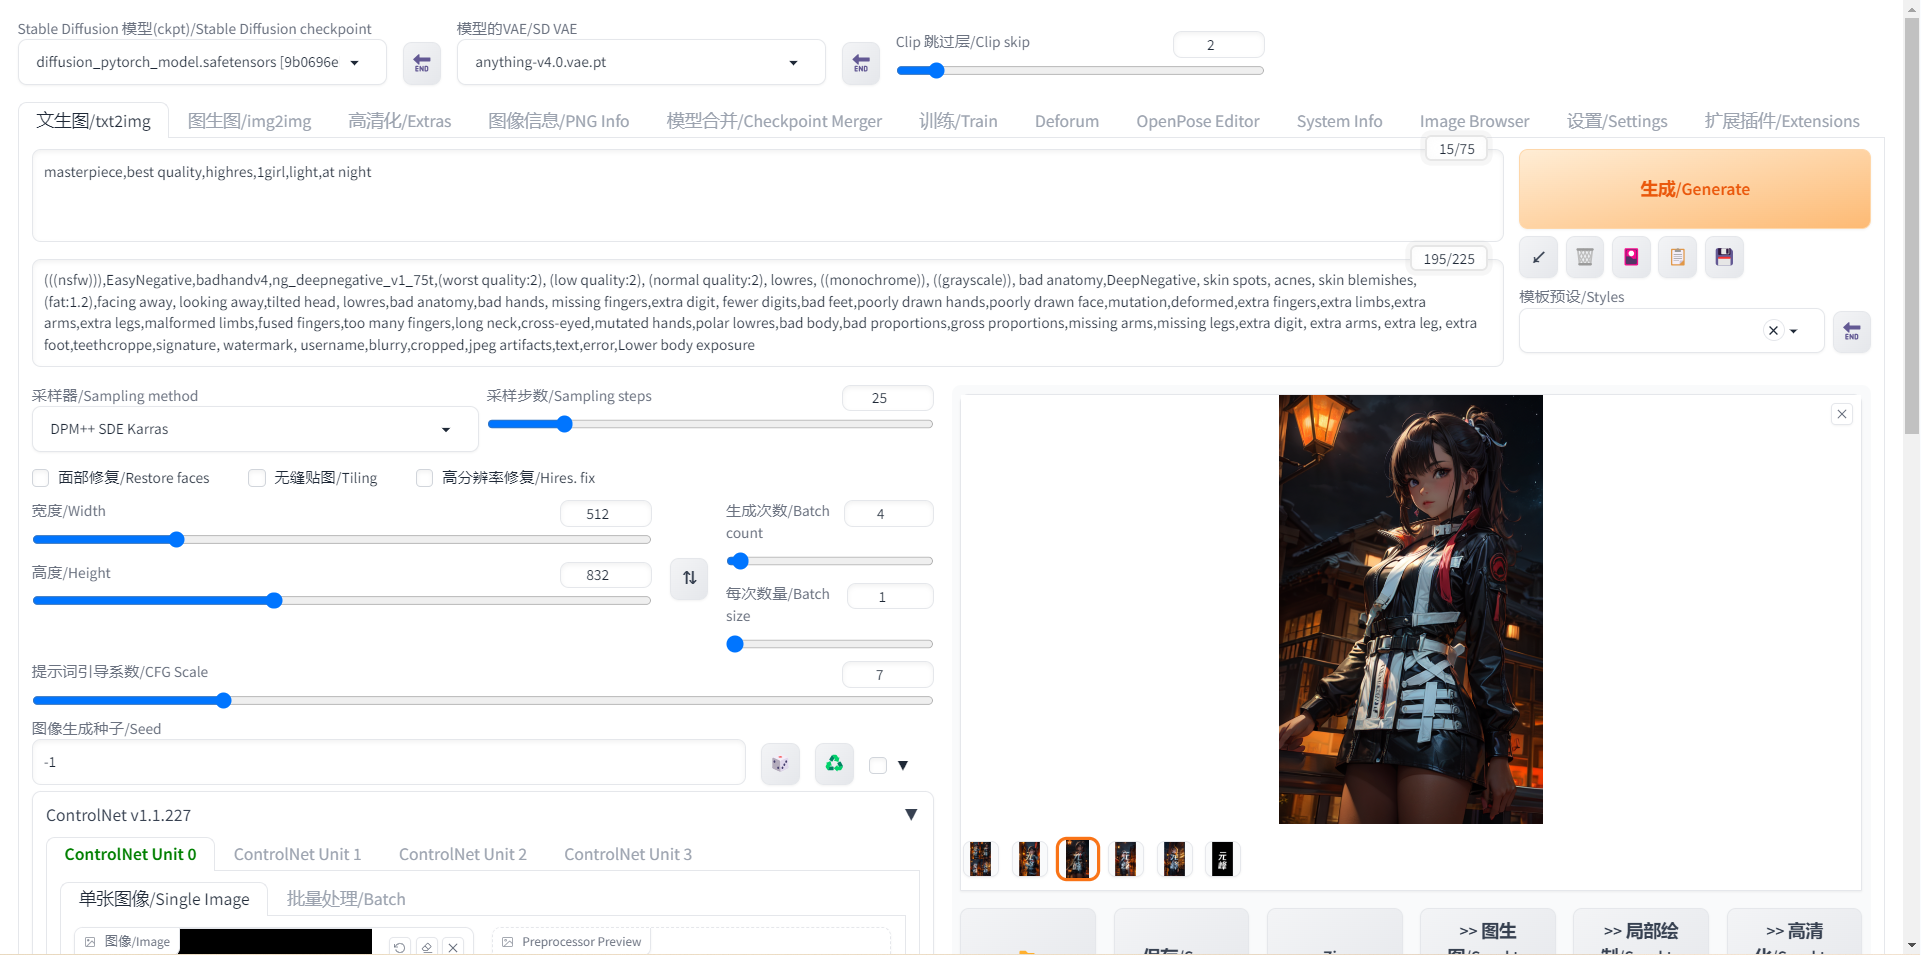The height and width of the screenshot is (955, 1921).
Task: Click the Height number field
Action: pos(606,575)
